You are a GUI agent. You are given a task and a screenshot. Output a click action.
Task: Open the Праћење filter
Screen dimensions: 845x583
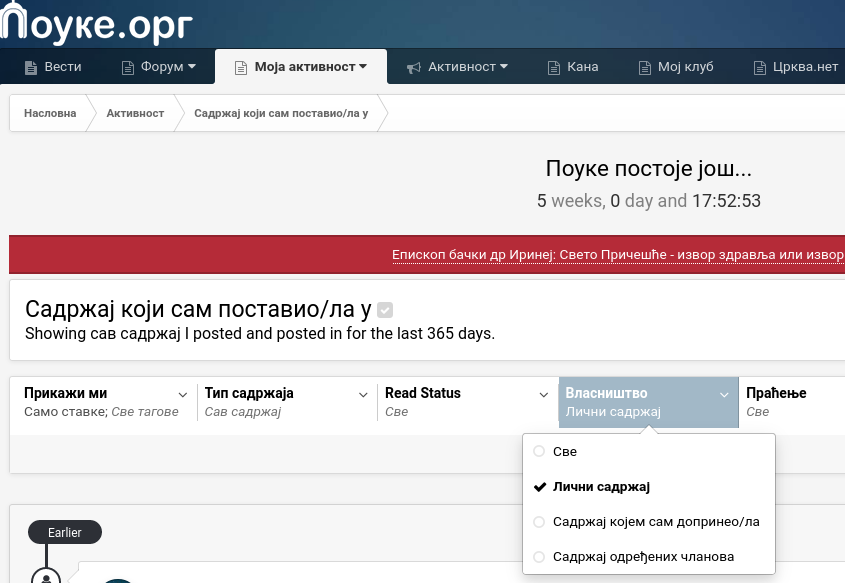[x=792, y=402]
